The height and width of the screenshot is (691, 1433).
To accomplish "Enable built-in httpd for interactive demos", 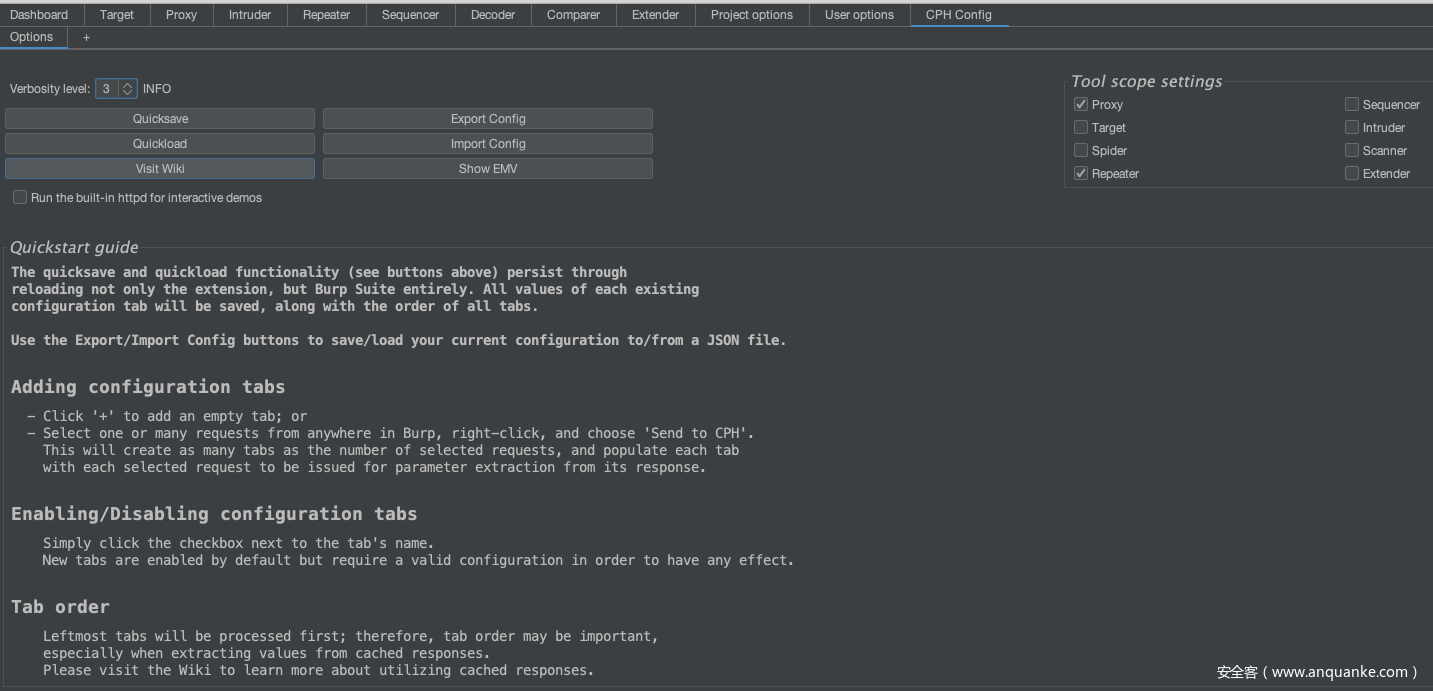I will tap(20, 198).
